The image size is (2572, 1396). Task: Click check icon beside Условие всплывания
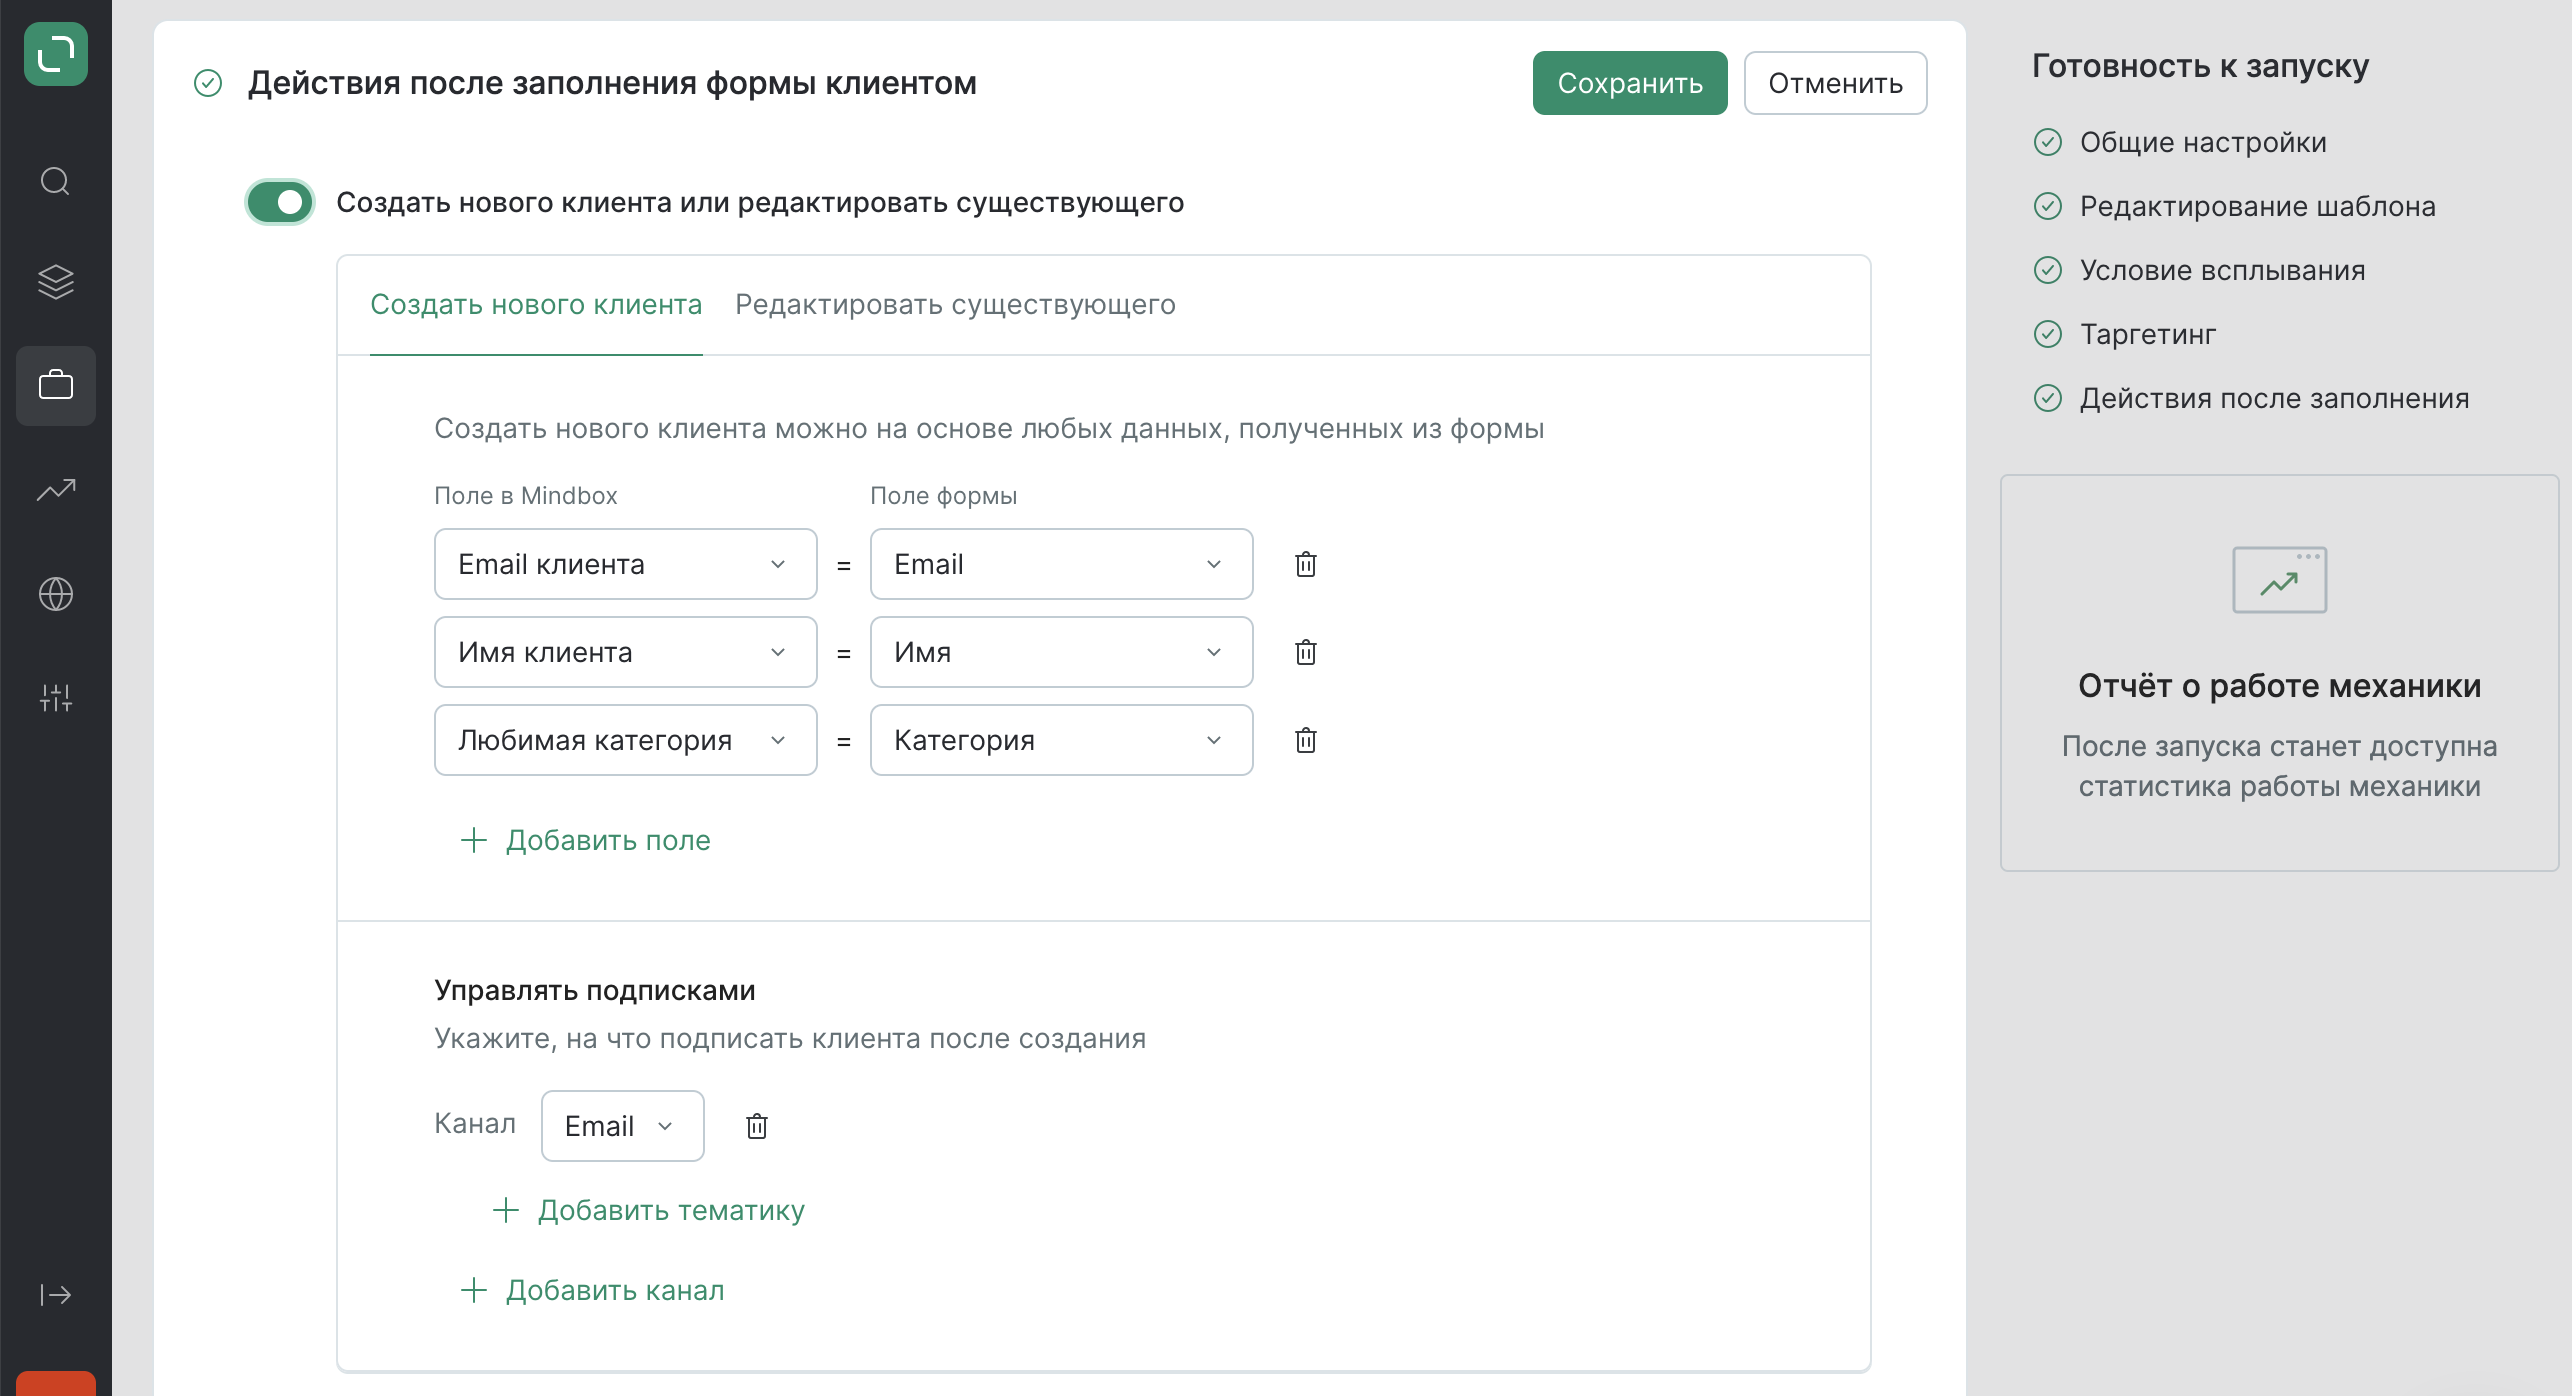click(x=2048, y=270)
